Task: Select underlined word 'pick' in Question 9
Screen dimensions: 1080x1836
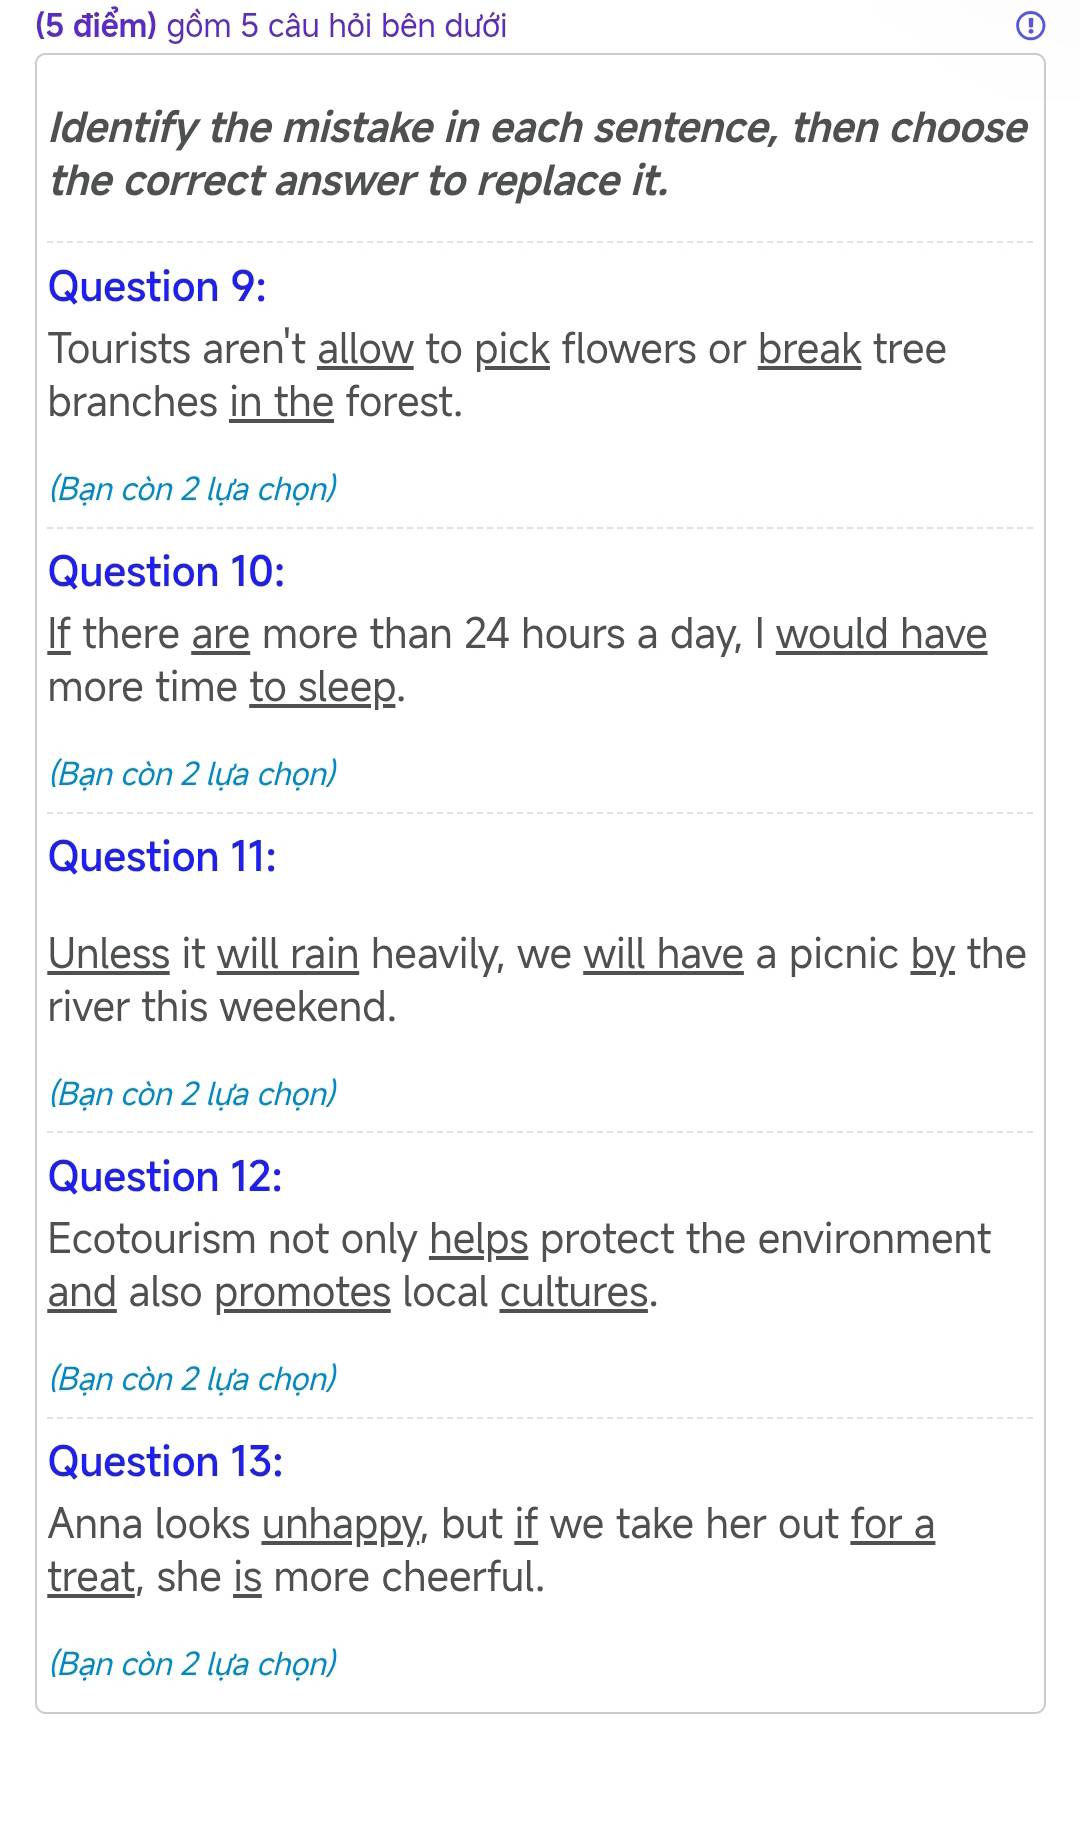Action: (512, 349)
